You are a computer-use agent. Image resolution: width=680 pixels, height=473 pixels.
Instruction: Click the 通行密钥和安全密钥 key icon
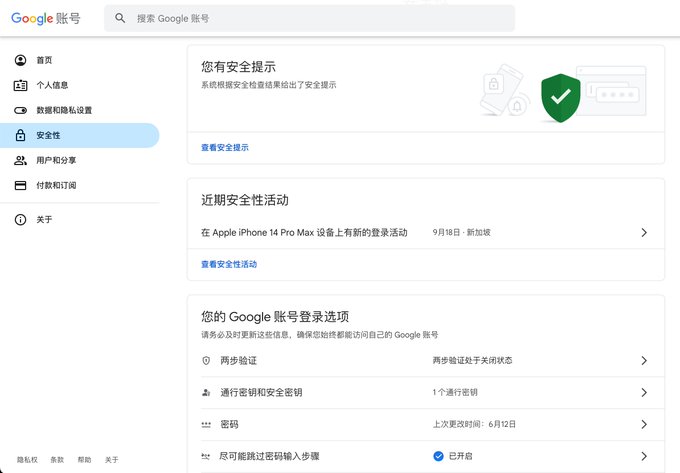[x=206, y=392]
